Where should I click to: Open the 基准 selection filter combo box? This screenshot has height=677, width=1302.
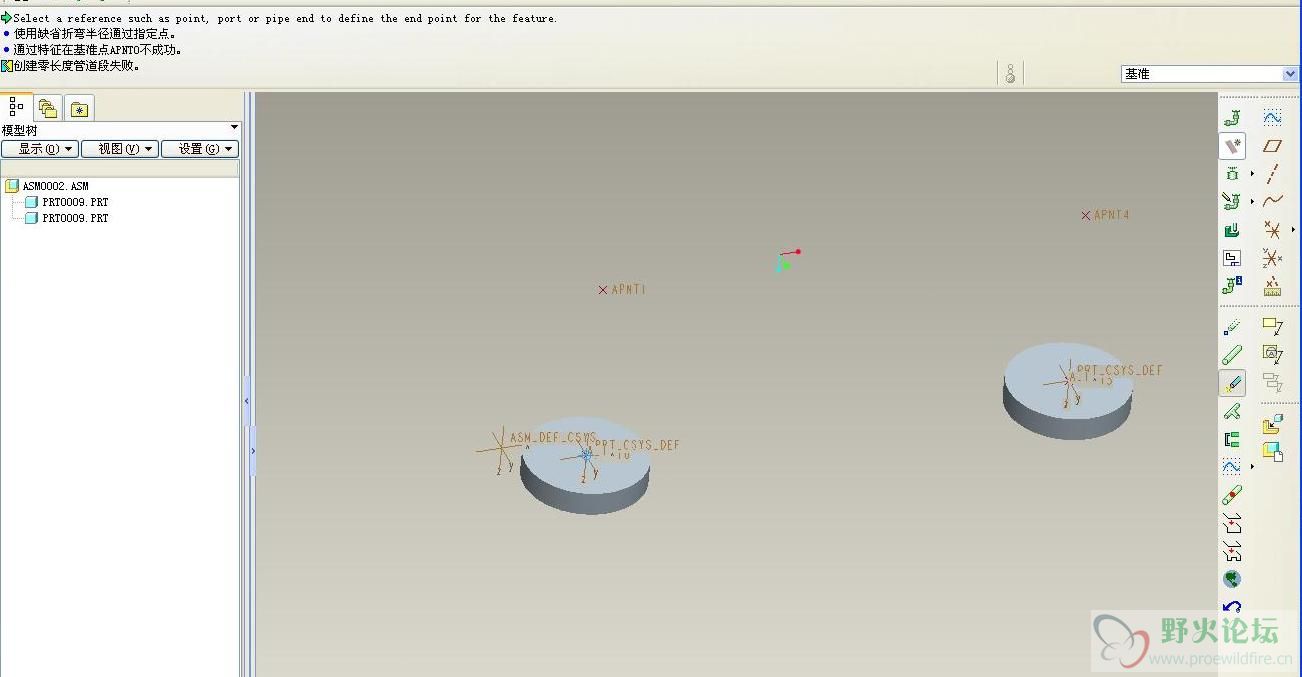click(1209, 74)
